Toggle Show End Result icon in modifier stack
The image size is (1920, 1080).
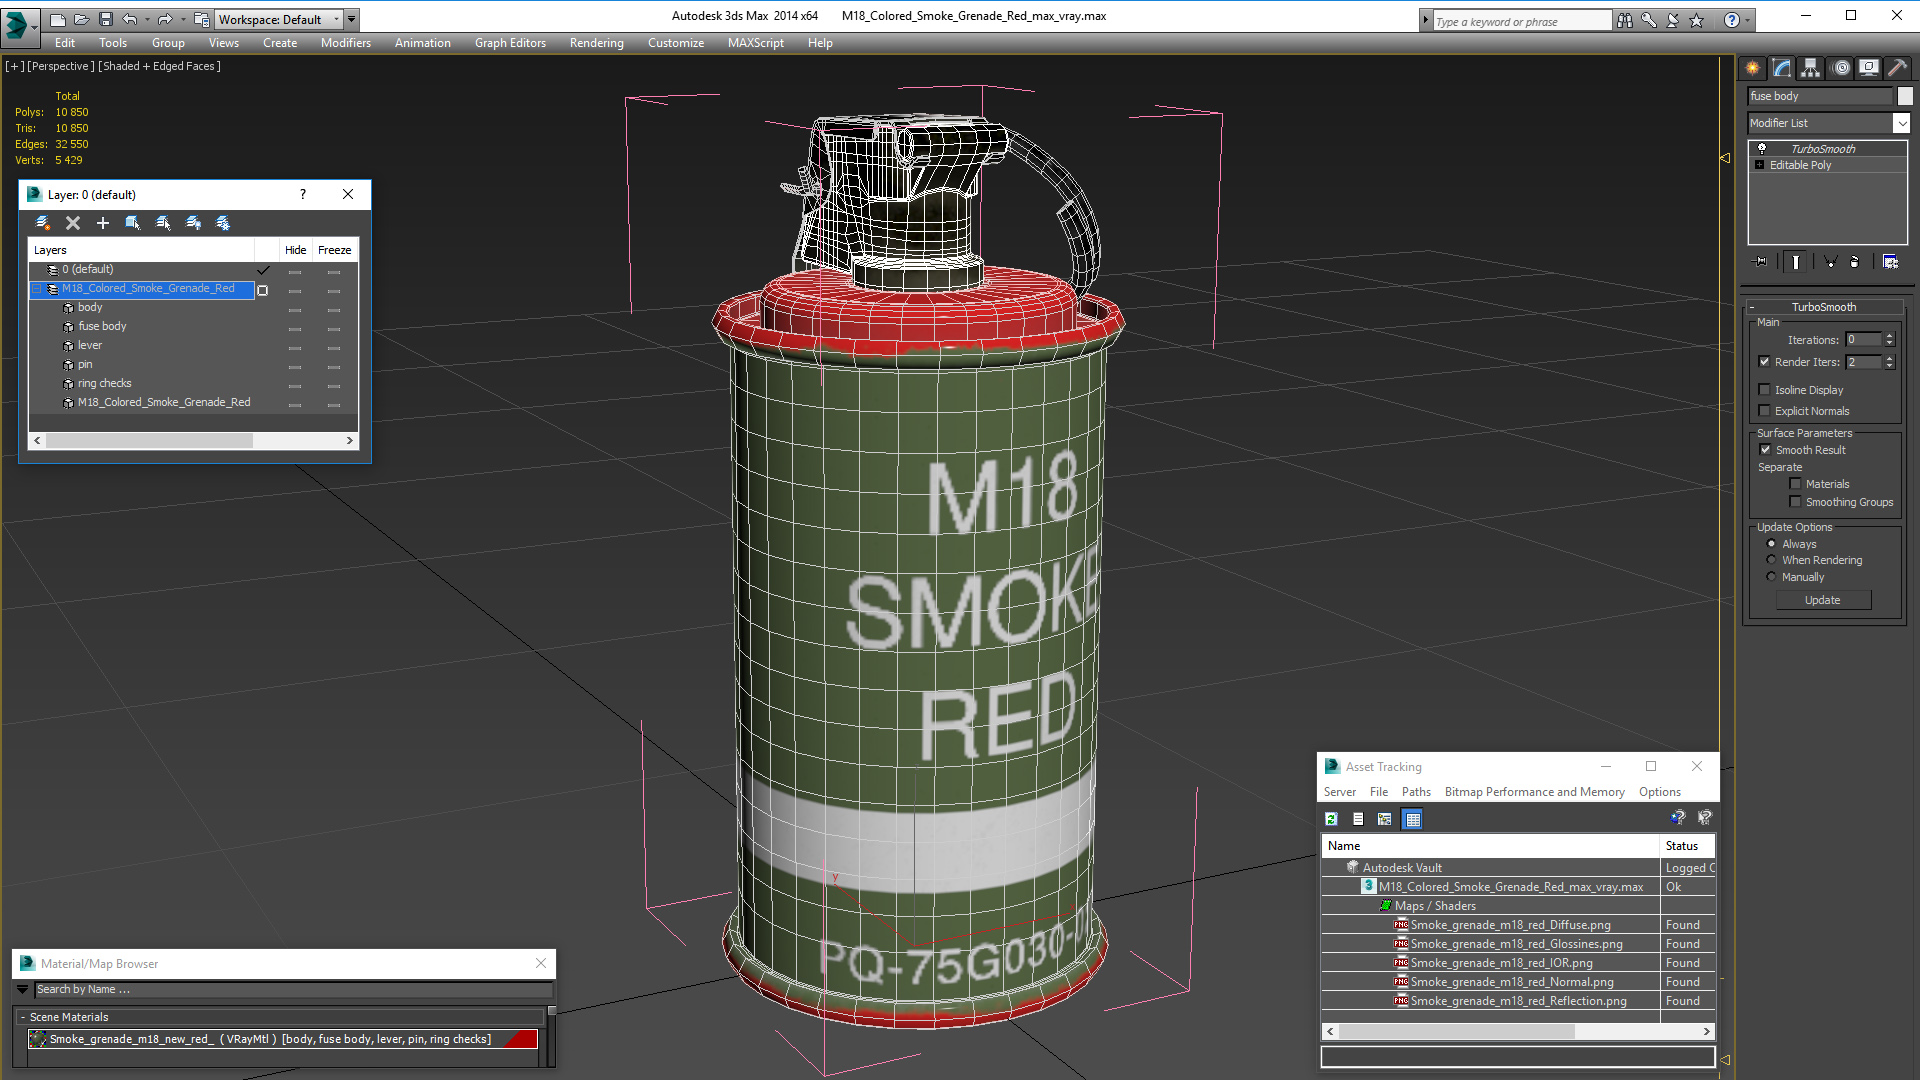[x=1796, y=262]
